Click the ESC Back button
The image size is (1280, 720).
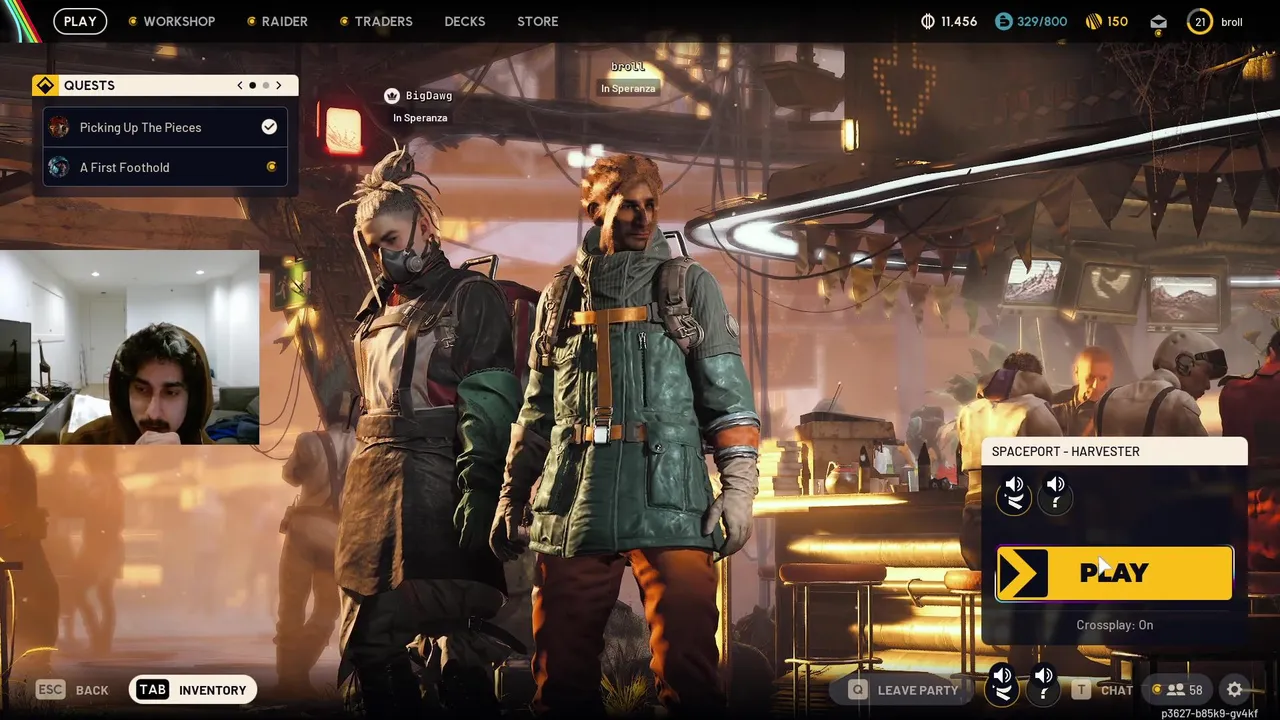click(x=73, y=690)
